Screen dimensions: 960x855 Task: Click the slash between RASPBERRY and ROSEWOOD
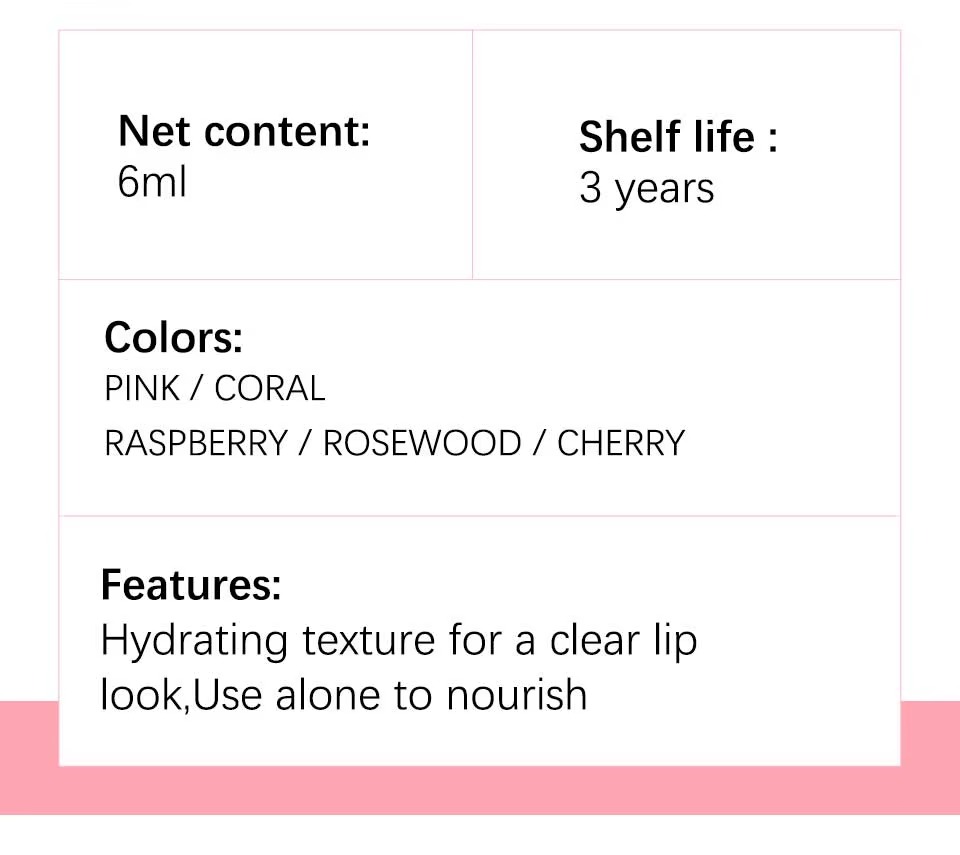pos(305,443)
